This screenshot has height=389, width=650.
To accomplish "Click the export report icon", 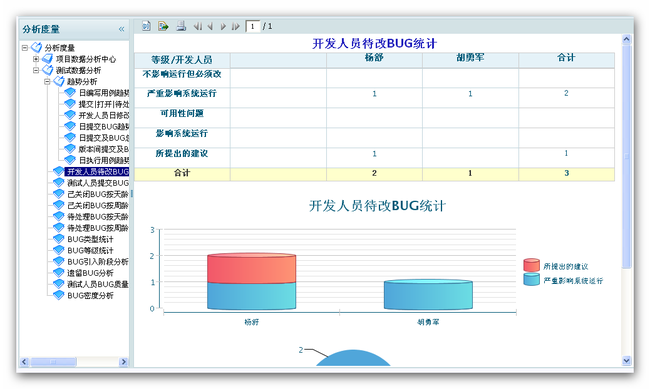I will (163, 26).
